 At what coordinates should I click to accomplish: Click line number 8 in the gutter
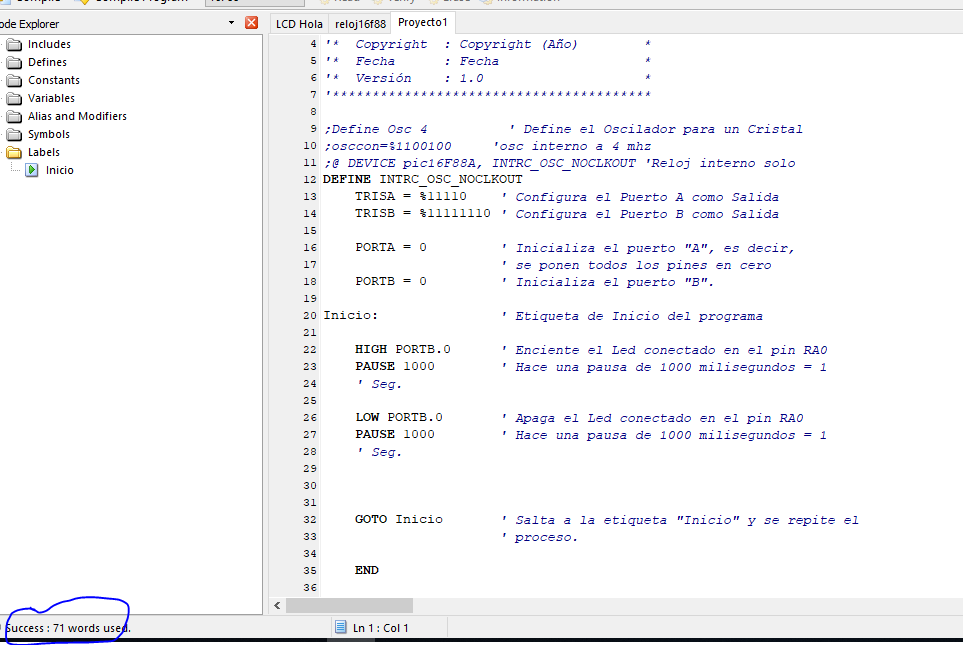pos(313,112)
